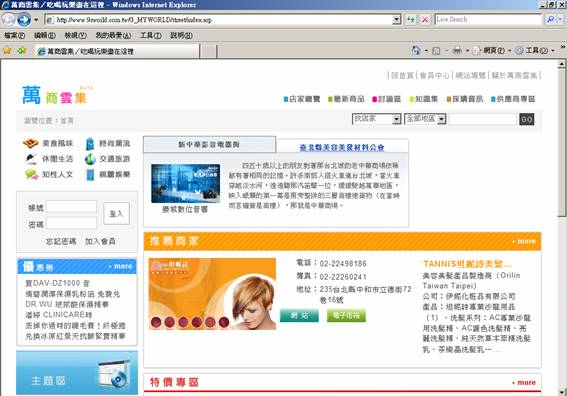Click the Printer icon in command bar
This screenshot has width=567, height=396.
click(x=457, y=50)
